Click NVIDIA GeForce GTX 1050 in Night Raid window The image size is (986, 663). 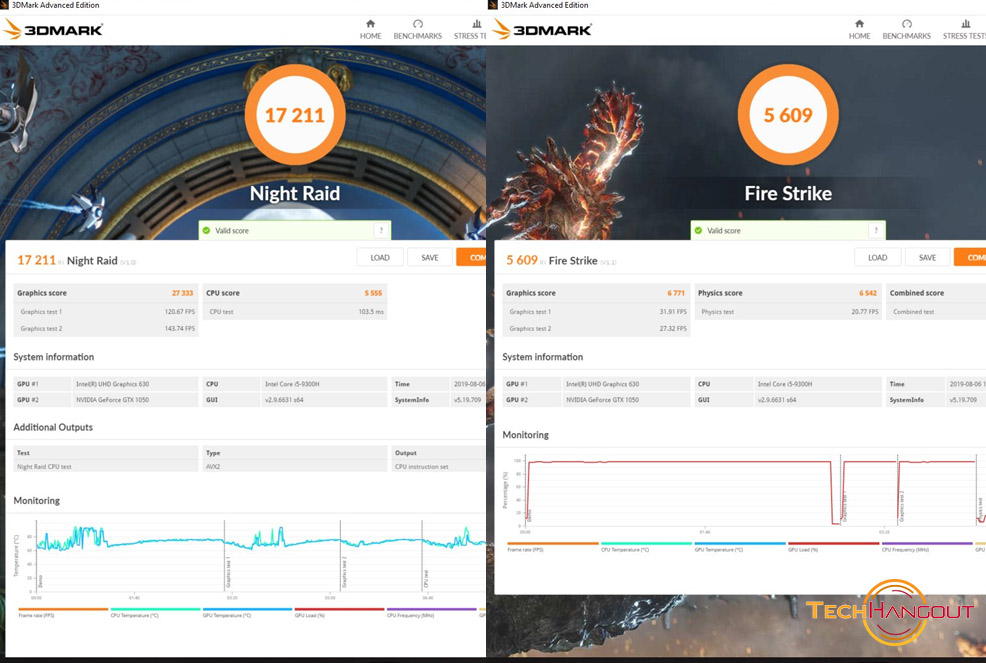coord(113,399)
